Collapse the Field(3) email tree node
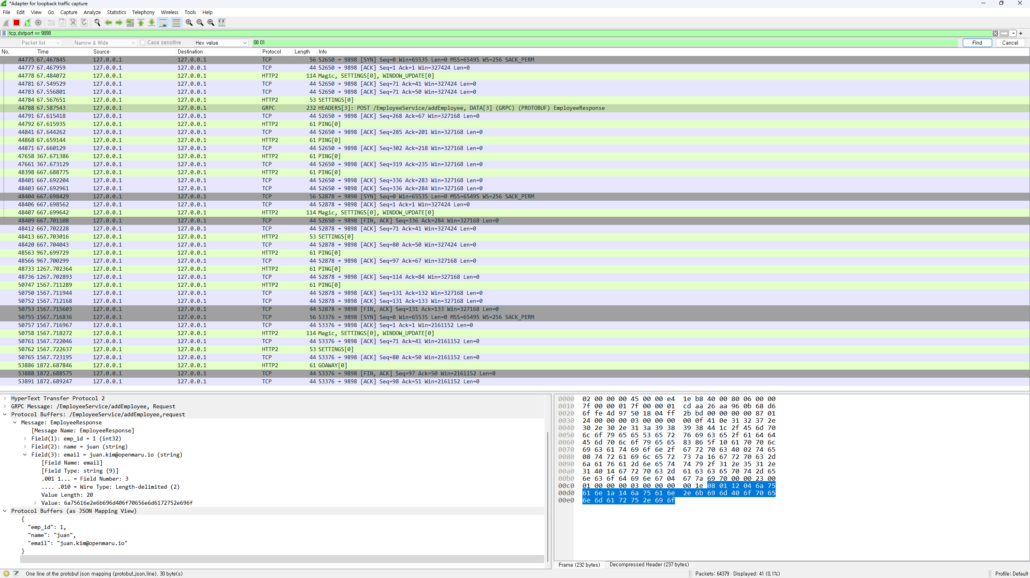Image resolution: width=1030 pixels, height=578 pixels. (25, 455)
